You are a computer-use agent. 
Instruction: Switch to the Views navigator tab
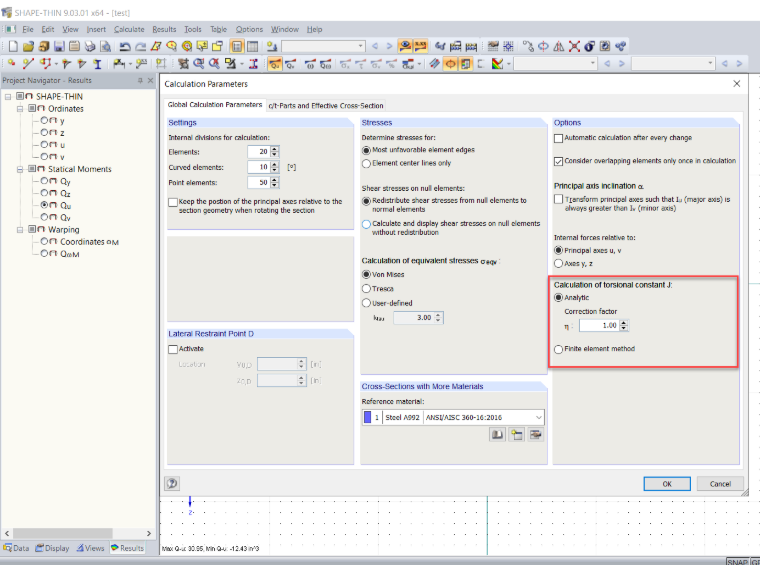click(x=90, y=548)
